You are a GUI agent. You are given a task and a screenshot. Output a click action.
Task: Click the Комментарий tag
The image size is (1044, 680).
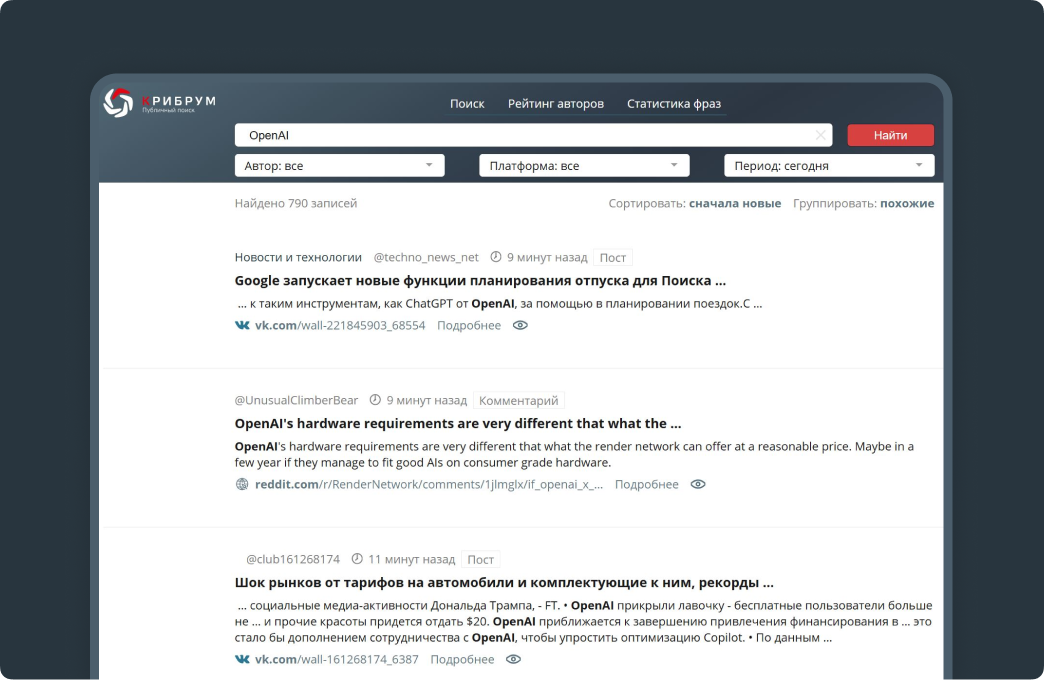point(519,400)
